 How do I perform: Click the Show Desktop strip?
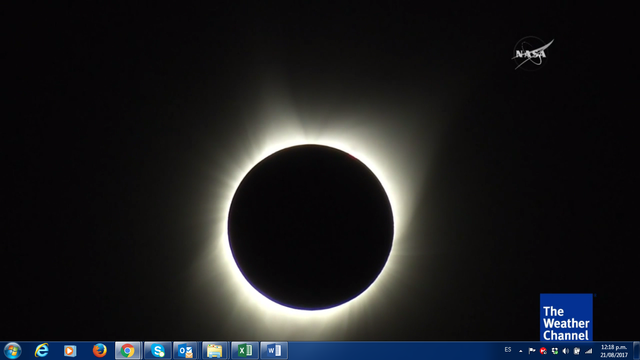636,351
